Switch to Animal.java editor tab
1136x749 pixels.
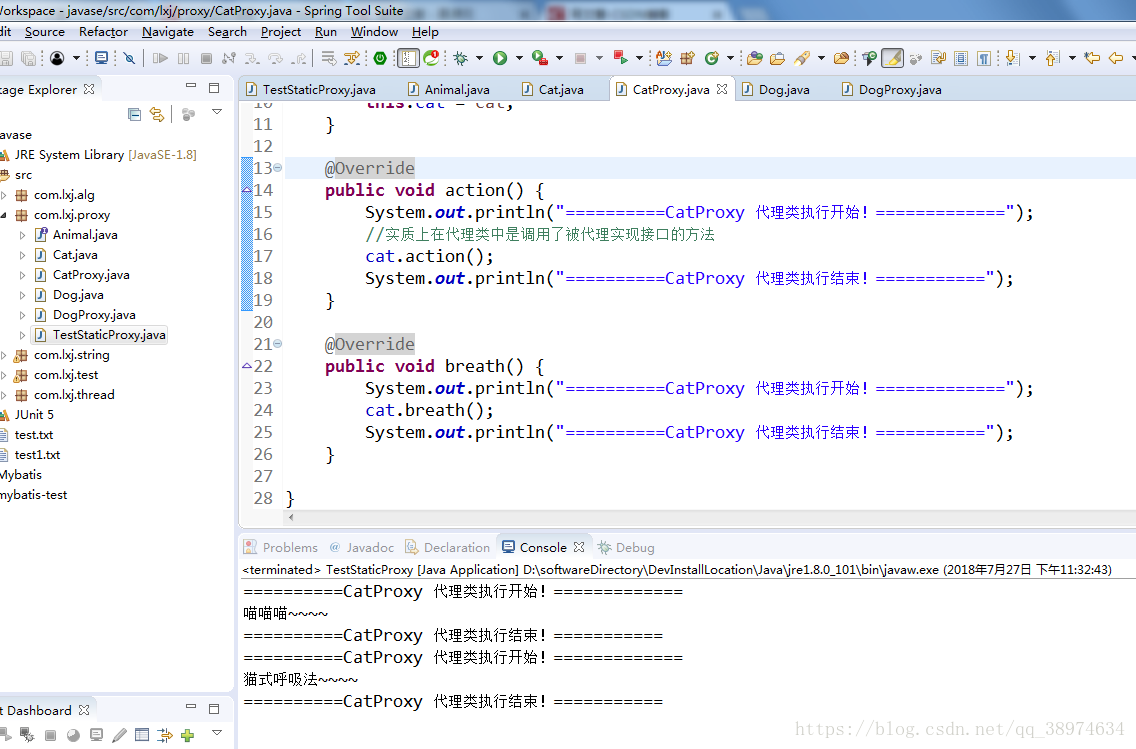click(x=448, y=89)
